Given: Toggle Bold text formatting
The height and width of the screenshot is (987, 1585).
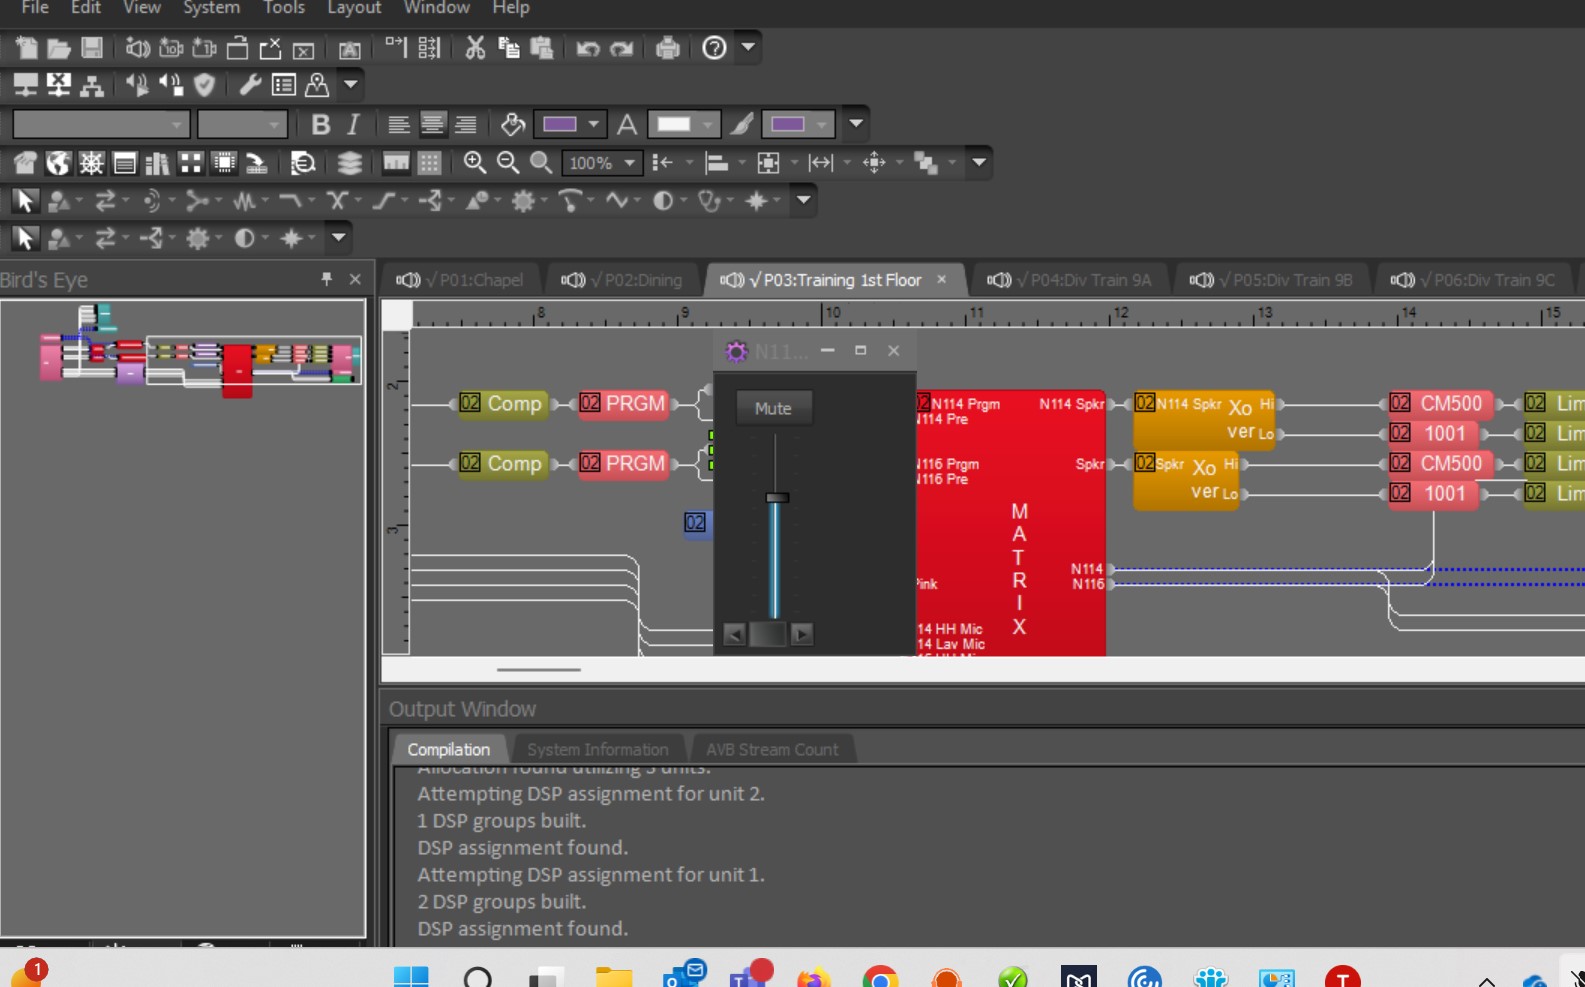Looking at the screenshot, I should (320, 124).
